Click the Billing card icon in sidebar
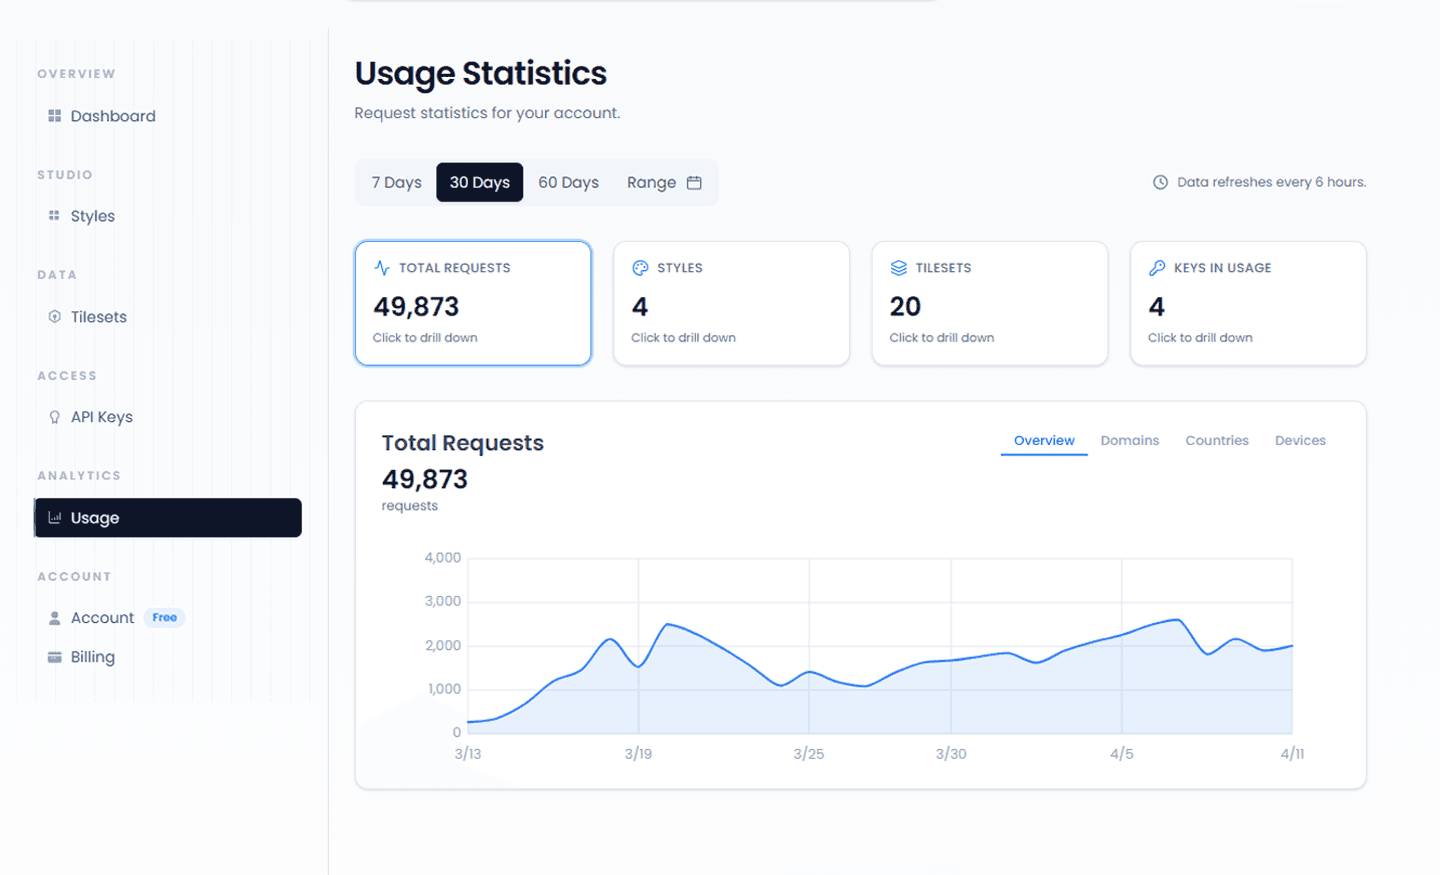The width and height of the screenshot is (1440, 875). coord(55,657)
